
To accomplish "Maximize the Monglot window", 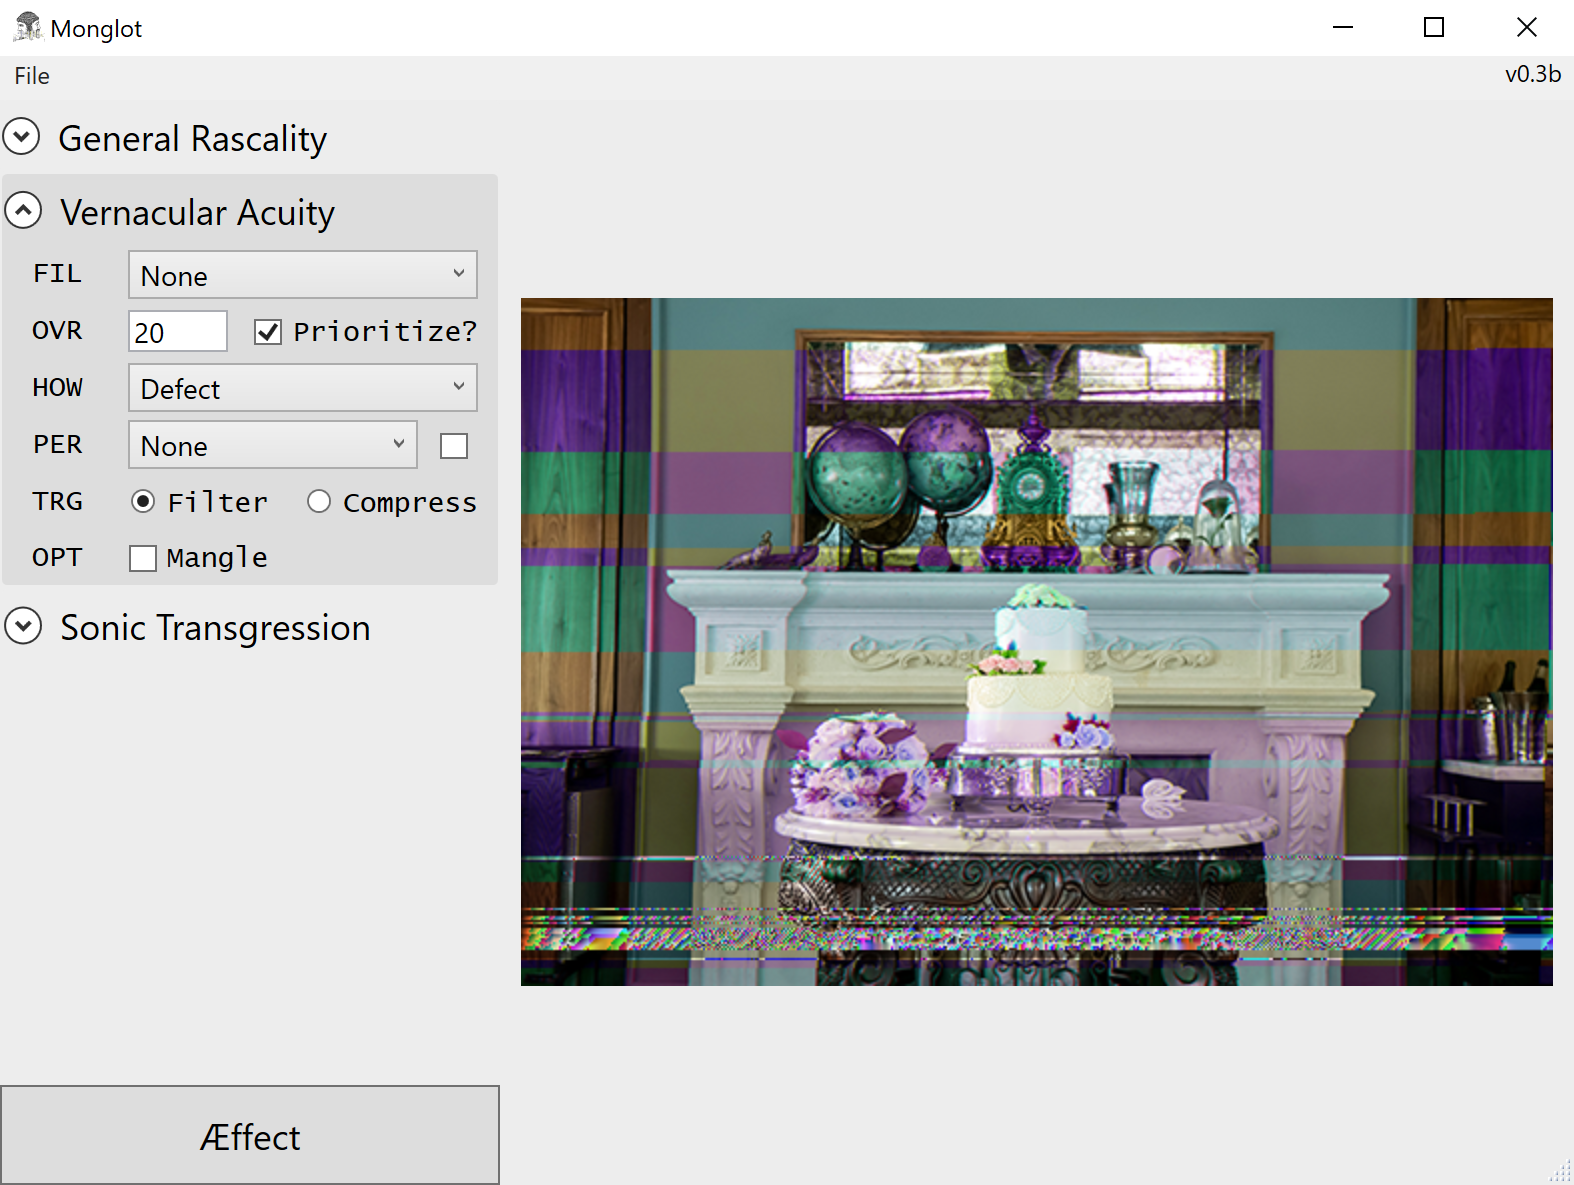I will coord(1434,27).
